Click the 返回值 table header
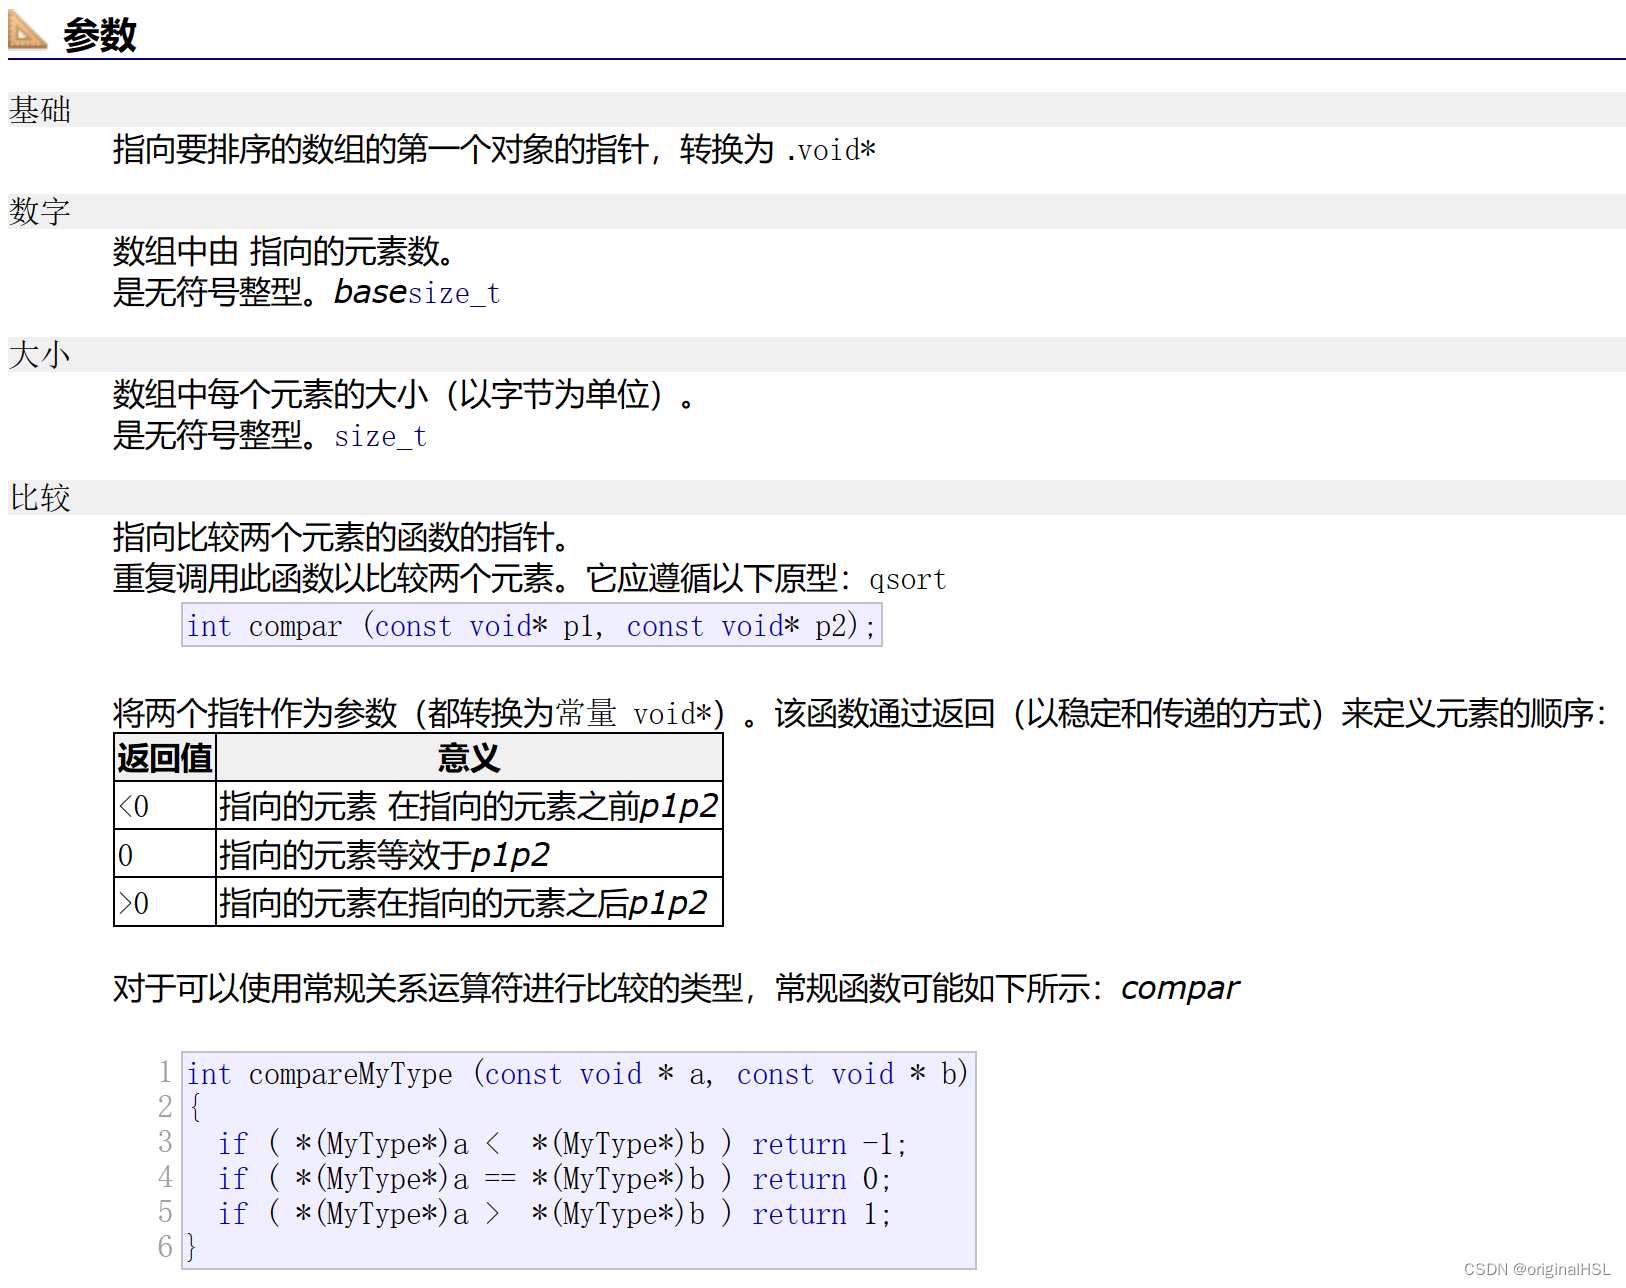Image resolution: width=1626 pixels, height=1288 pixels. [x=165, y=758]
